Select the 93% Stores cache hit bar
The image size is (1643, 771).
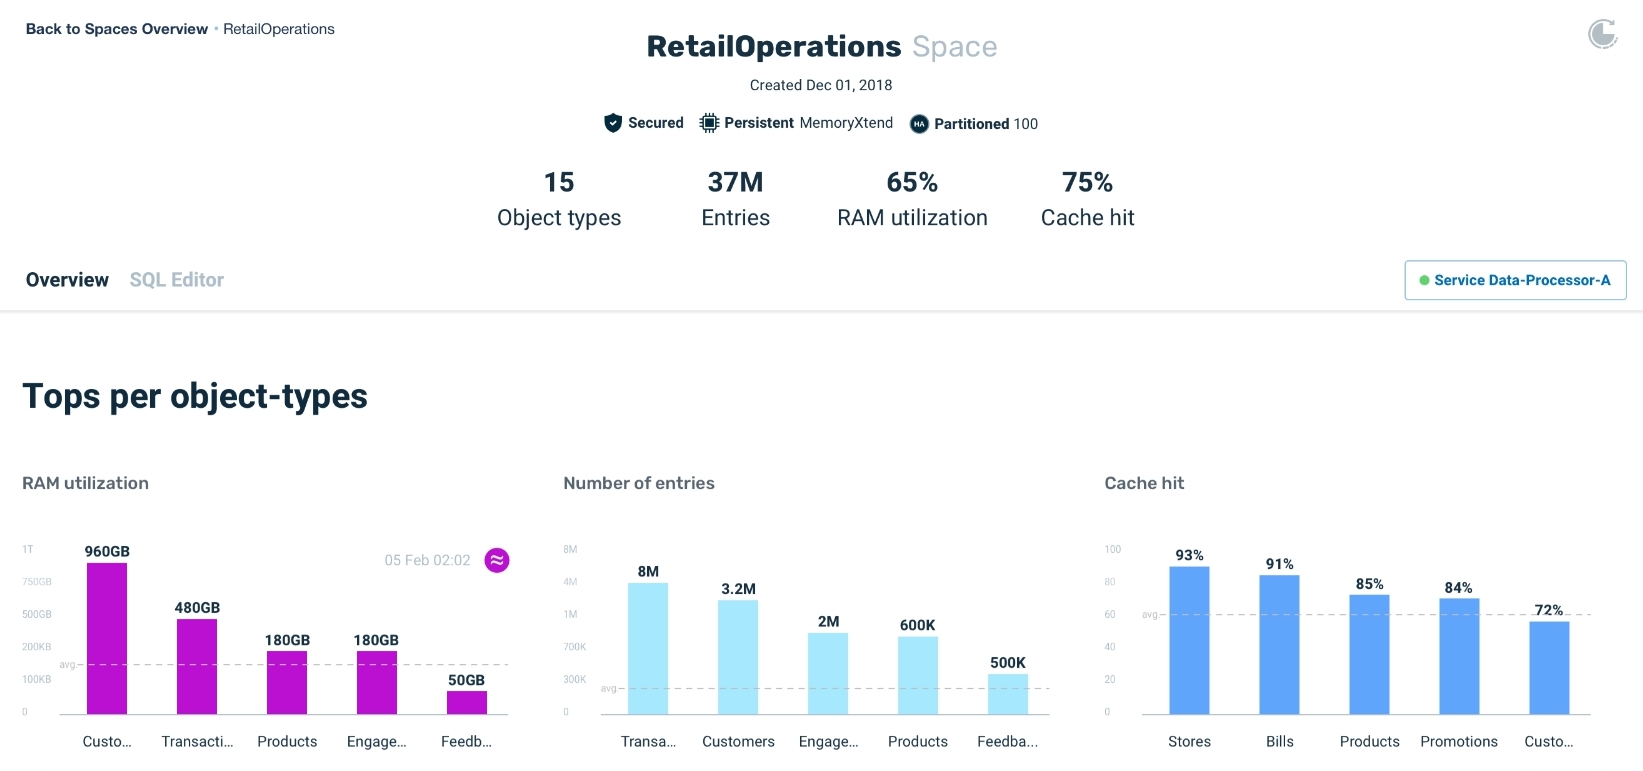click(x=1189, y=640)
